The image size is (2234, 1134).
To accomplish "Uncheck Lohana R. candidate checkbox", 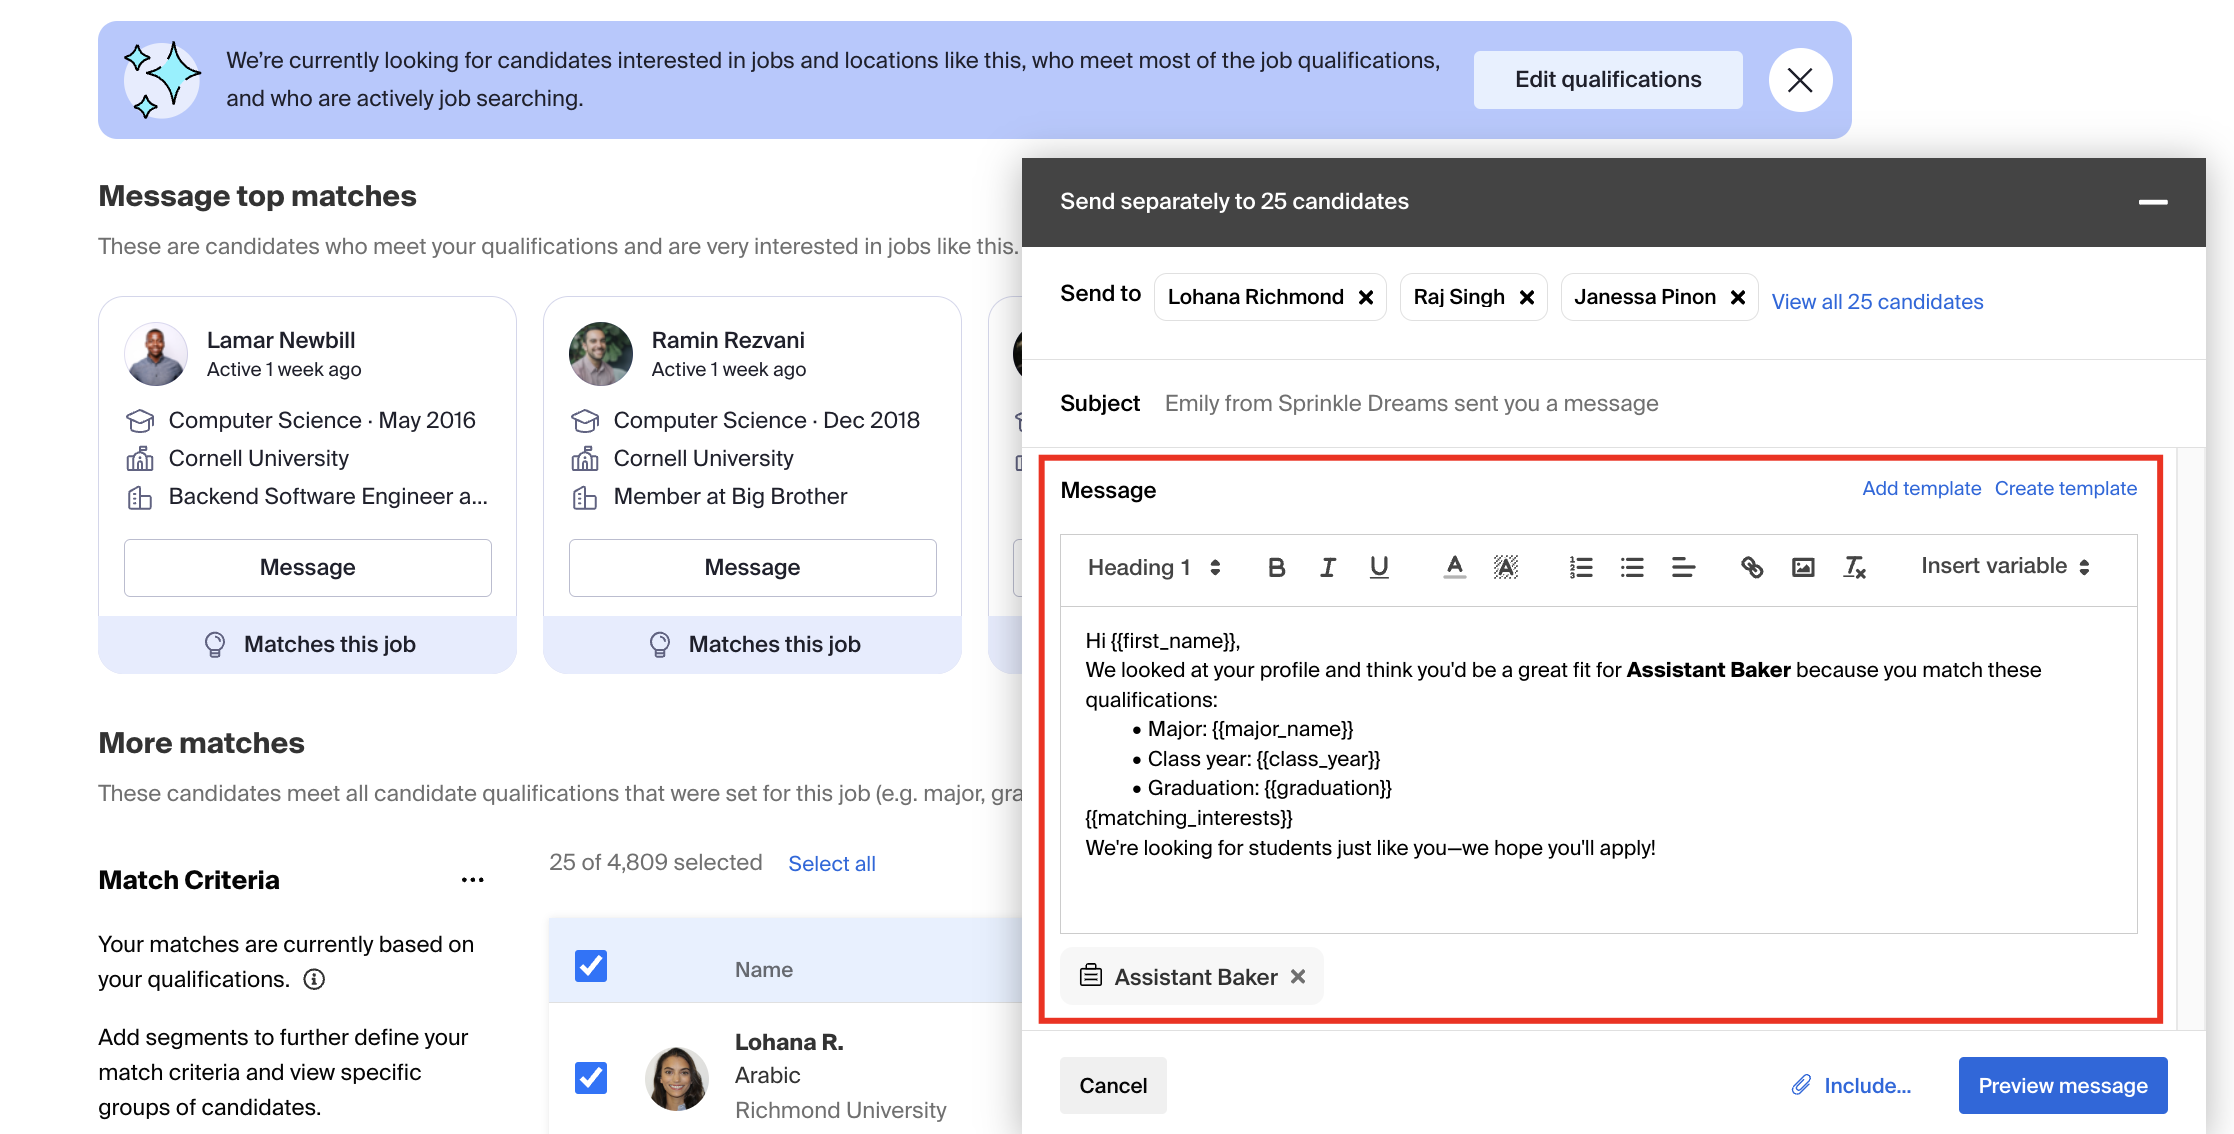I will [591, 1077].
